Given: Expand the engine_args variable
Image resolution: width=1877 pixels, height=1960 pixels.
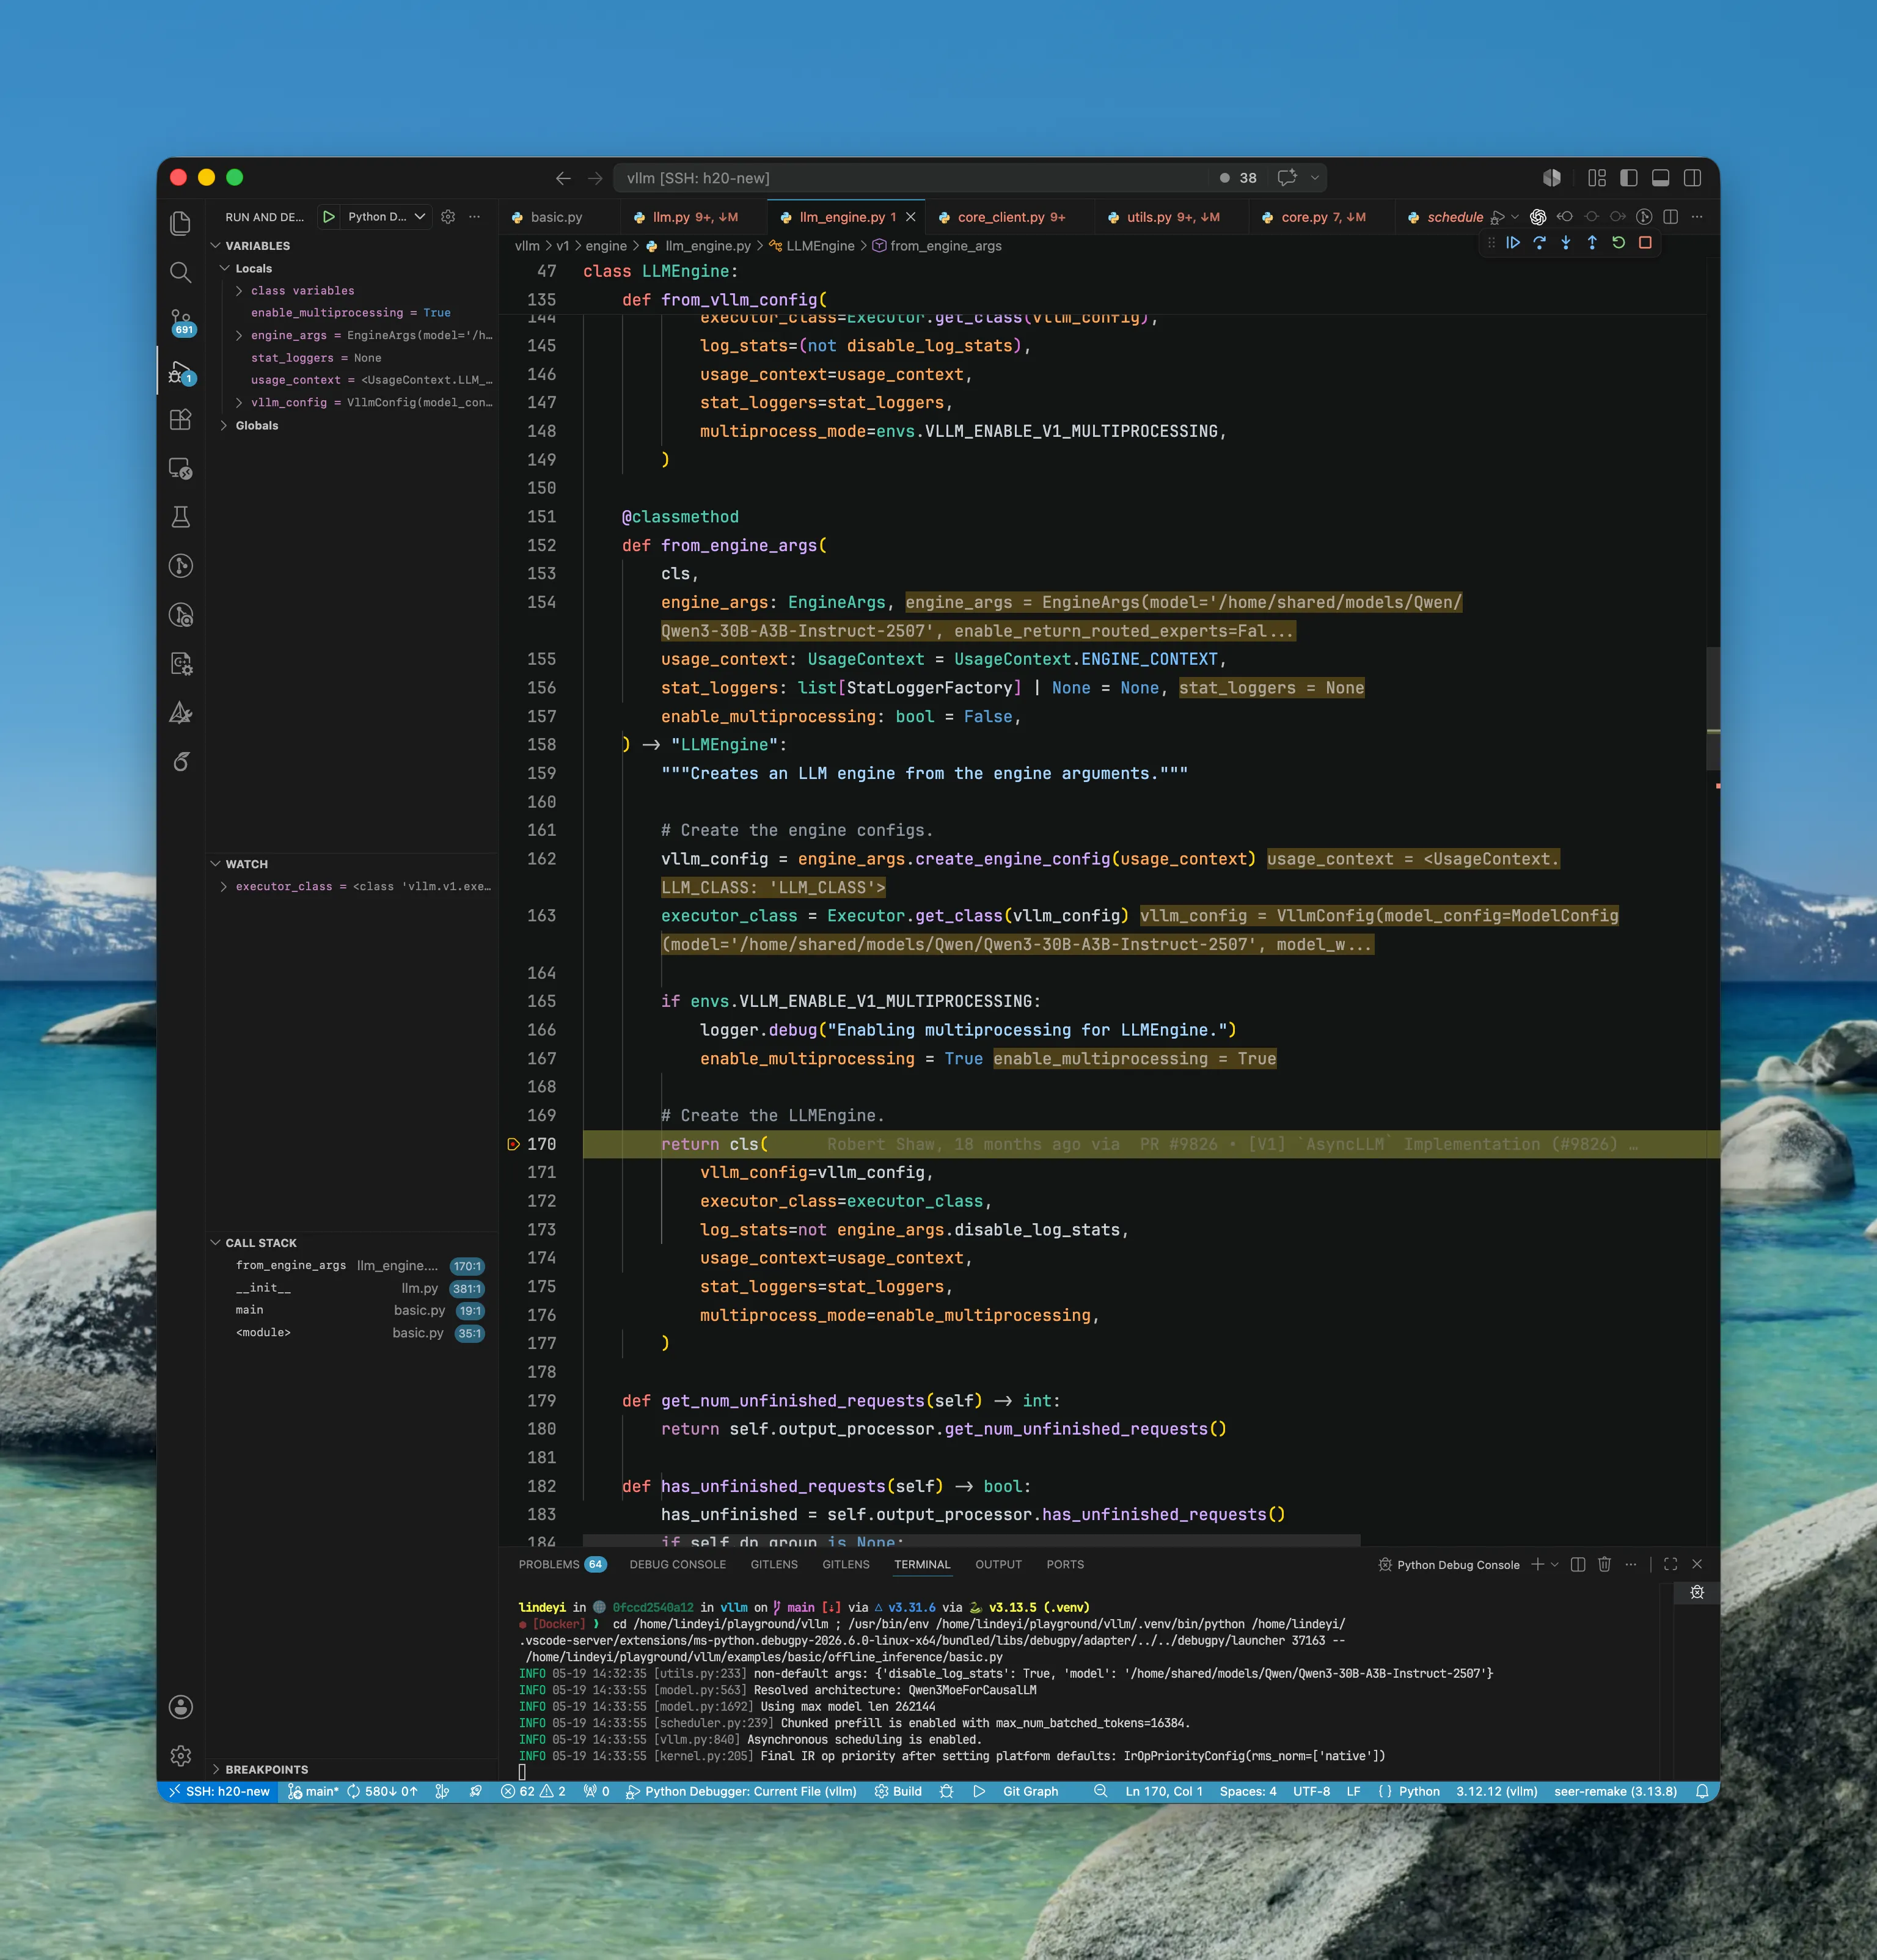Looking at the screenshot, I should (x=239, y=335).
